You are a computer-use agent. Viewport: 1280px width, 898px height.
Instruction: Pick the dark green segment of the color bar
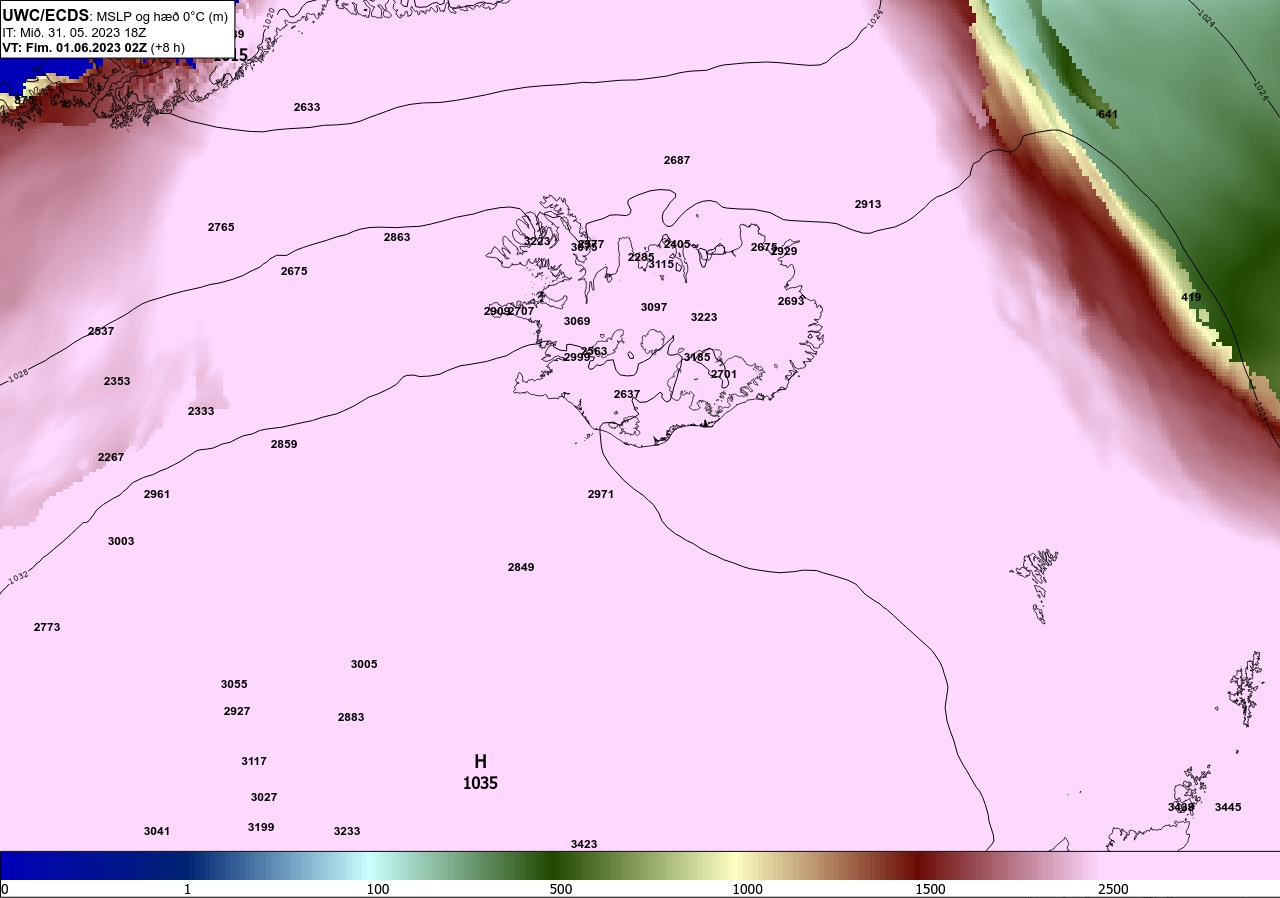(x=555, y=865)
